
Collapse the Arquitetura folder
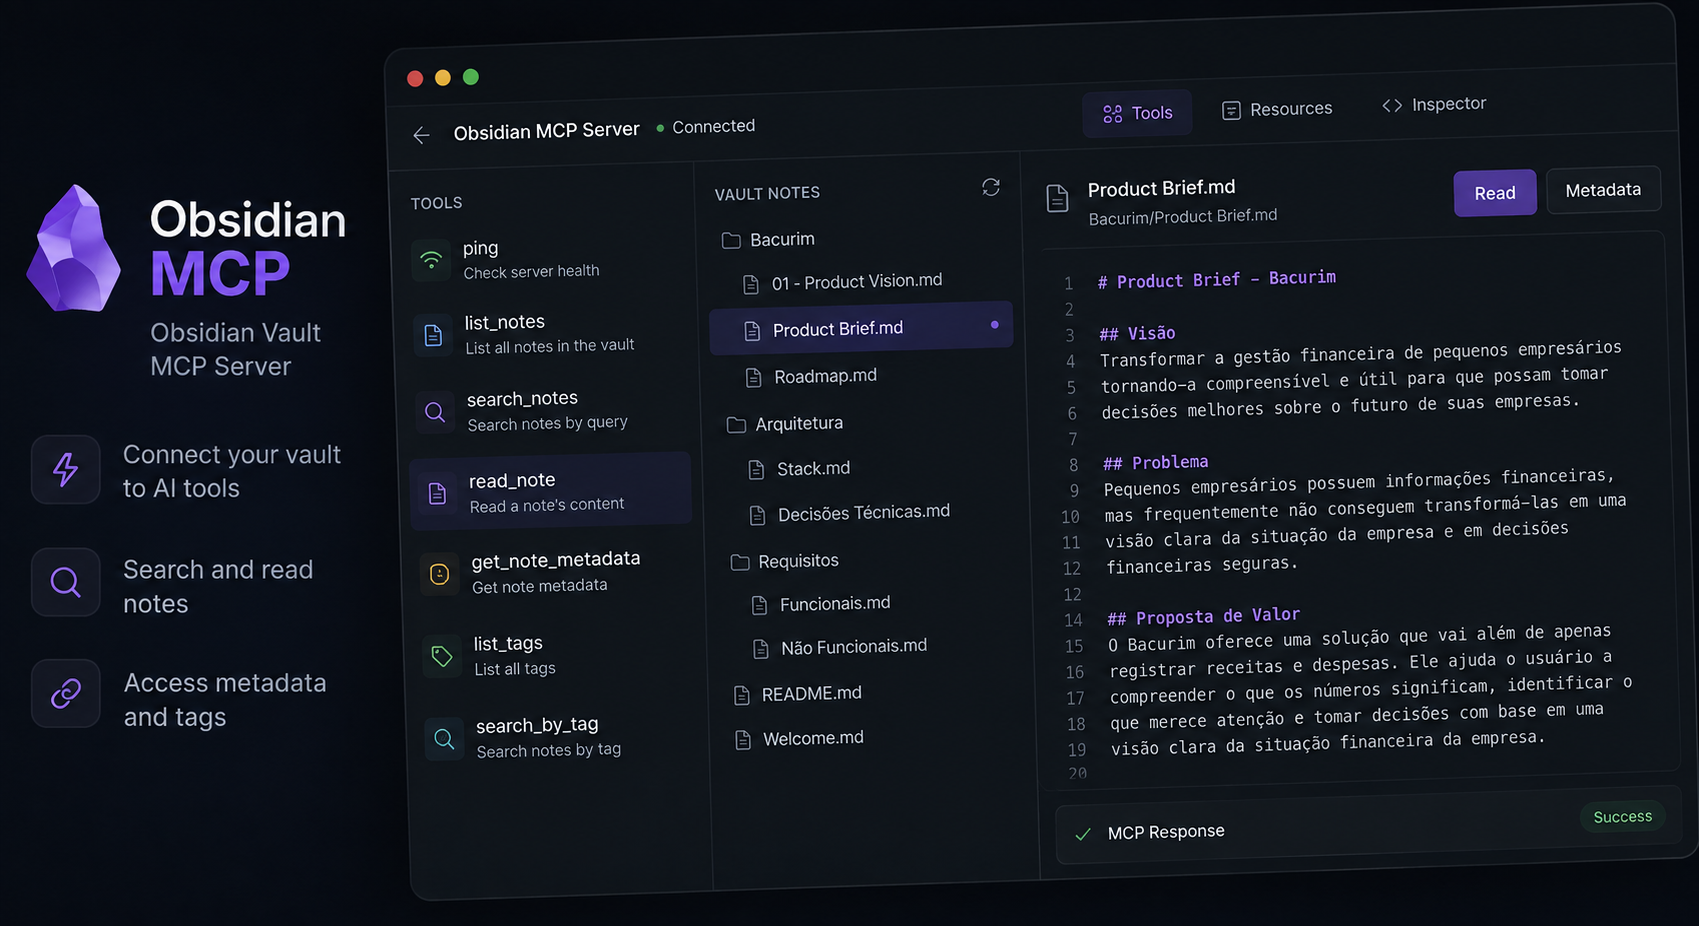click(x=786, y=424)
